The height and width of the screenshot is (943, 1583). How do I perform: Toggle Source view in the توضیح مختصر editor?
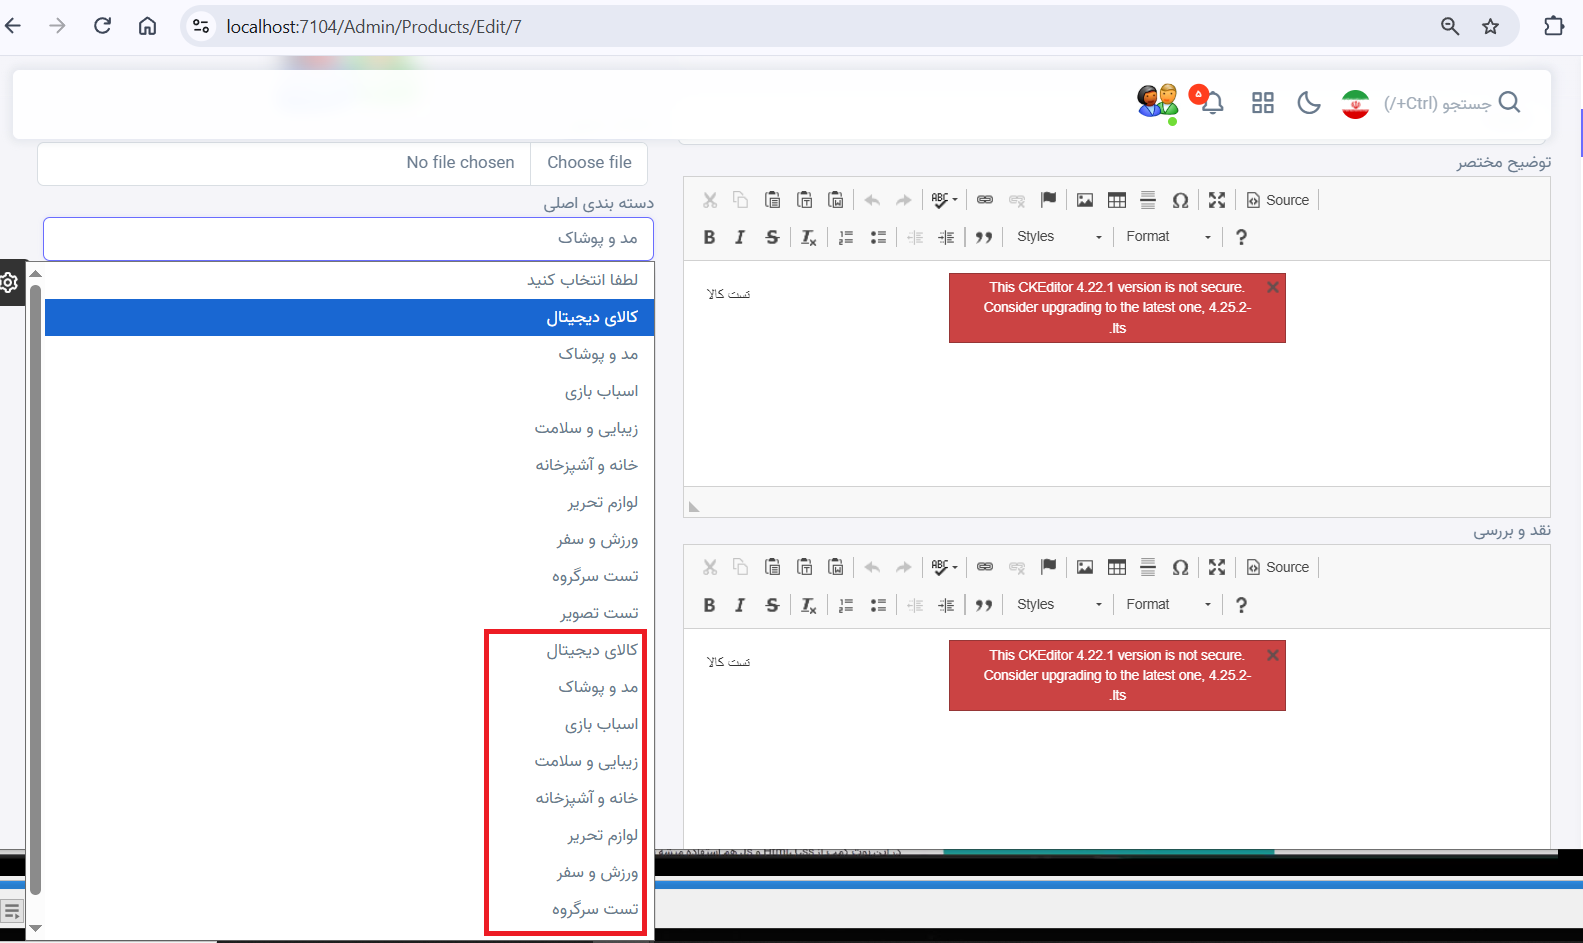tap(1278, 200)
